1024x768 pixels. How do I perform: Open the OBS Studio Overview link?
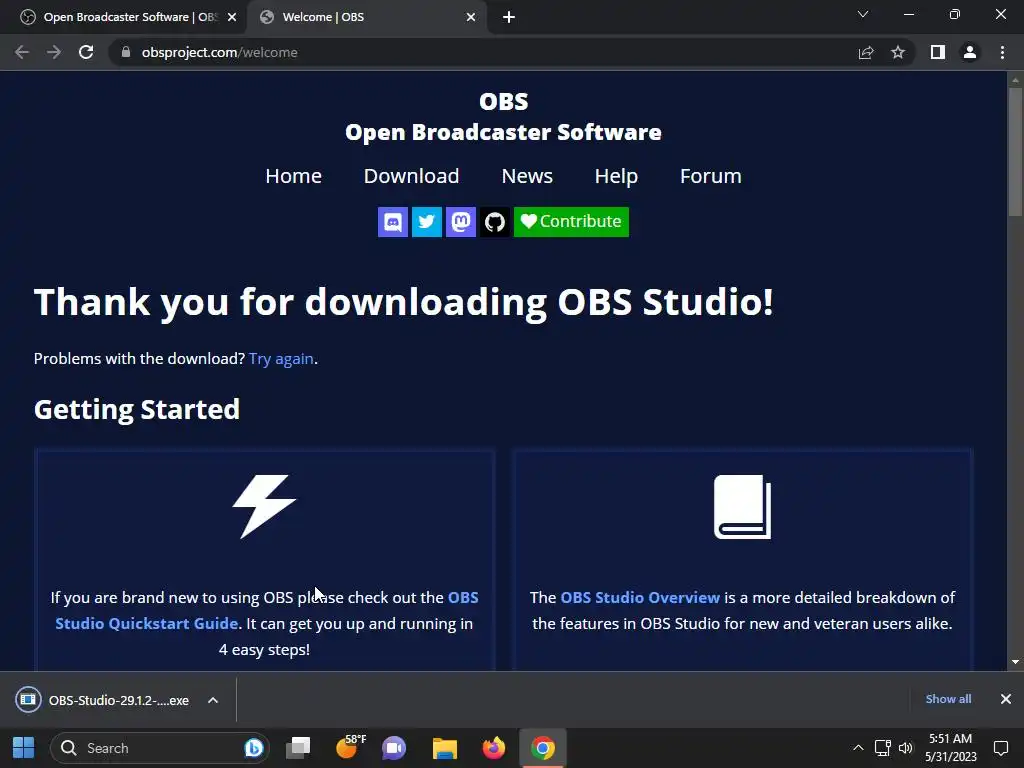(x=640, y=598)
